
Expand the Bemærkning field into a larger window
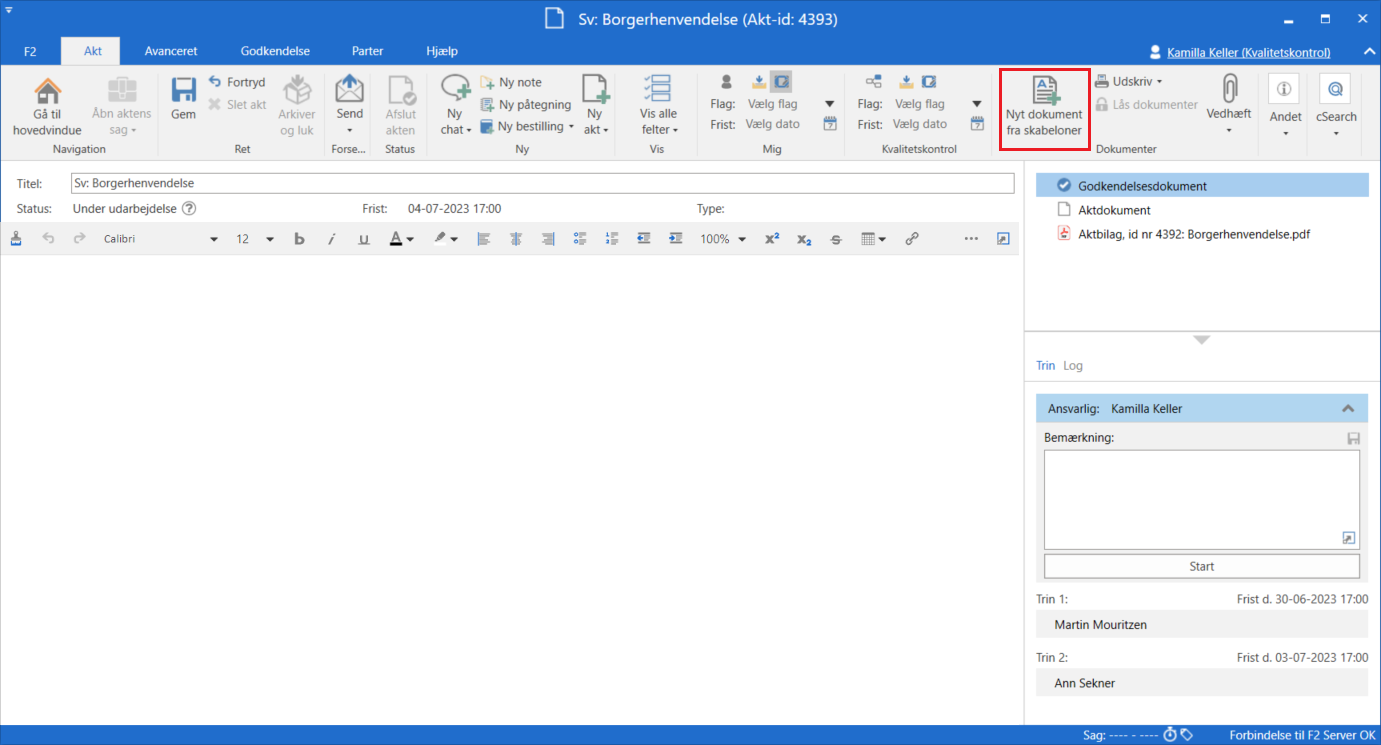(x=1349, y=538)
